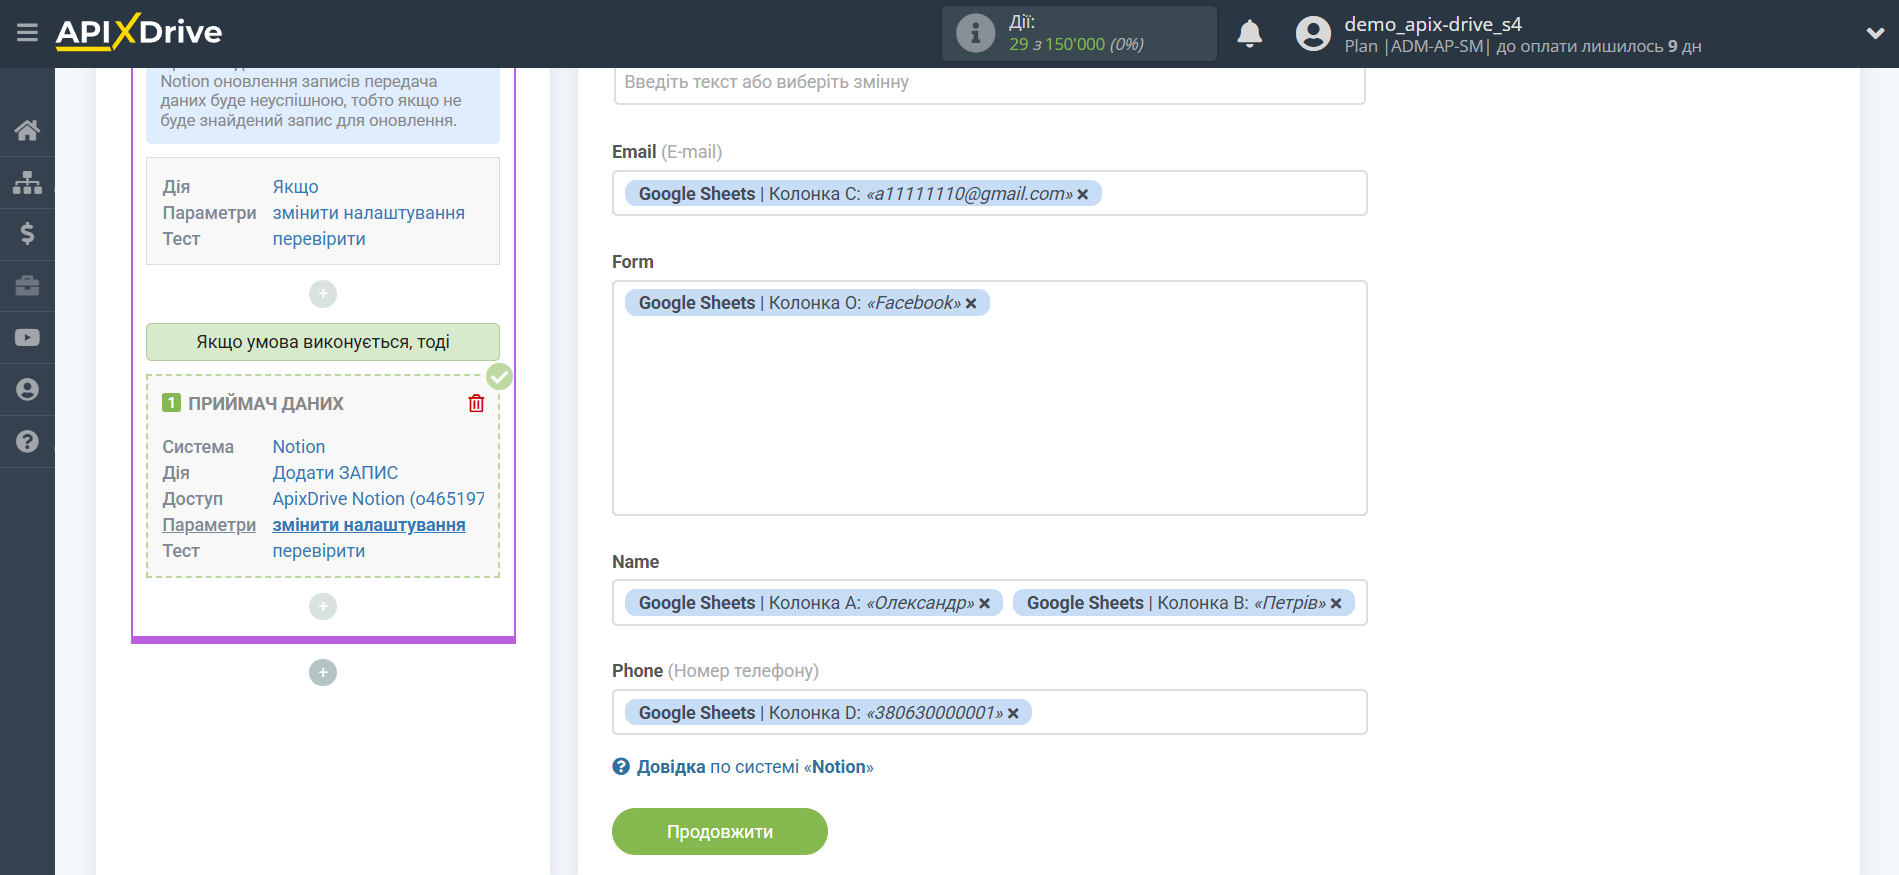Click the Якщо action link

(x=296, y=187)
